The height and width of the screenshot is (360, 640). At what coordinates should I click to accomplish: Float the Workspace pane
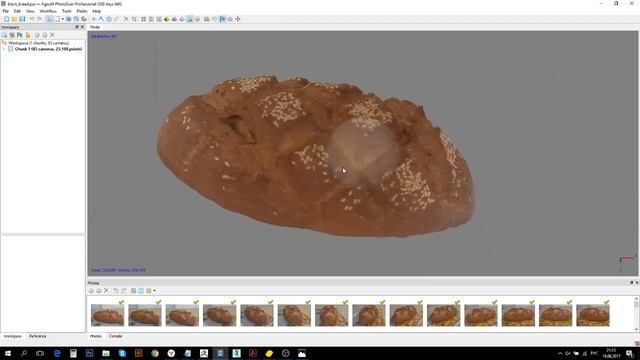coord(76,27)
